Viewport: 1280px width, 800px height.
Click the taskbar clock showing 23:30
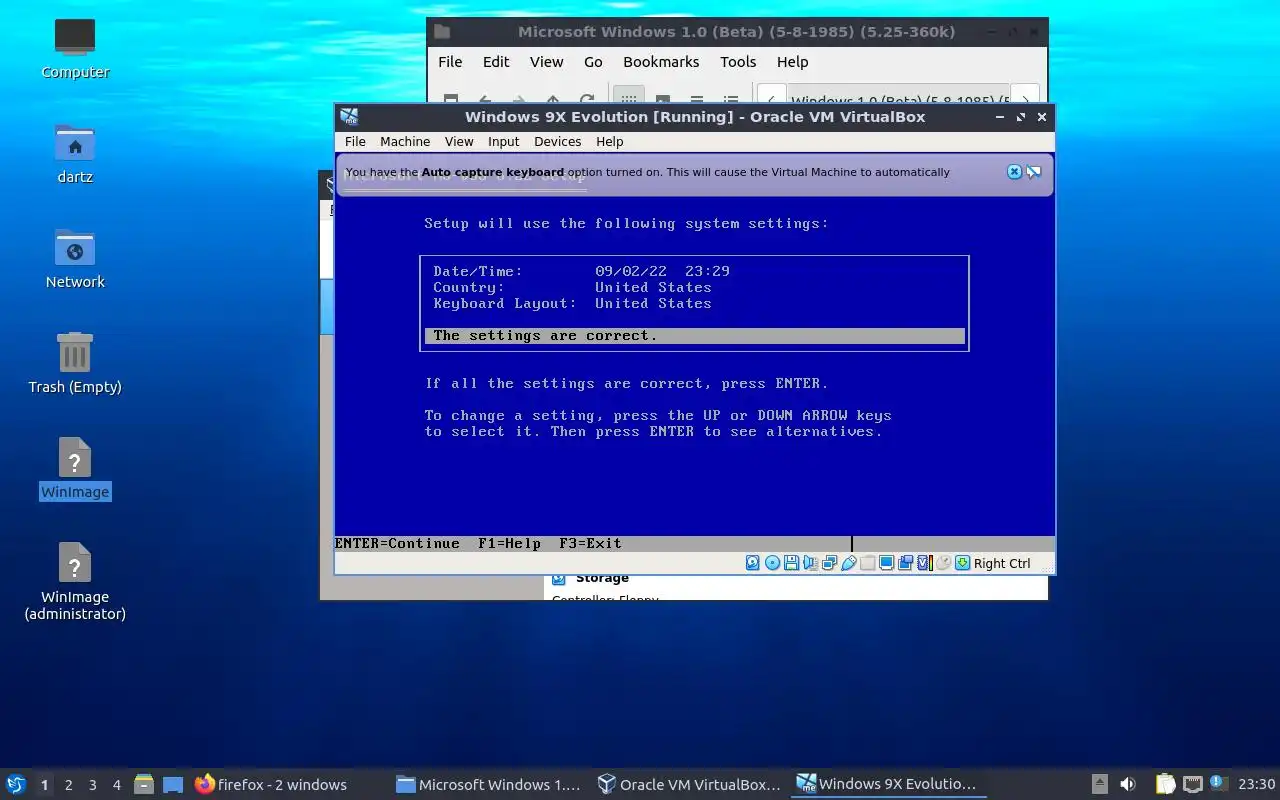click(x=1256, y=784)
